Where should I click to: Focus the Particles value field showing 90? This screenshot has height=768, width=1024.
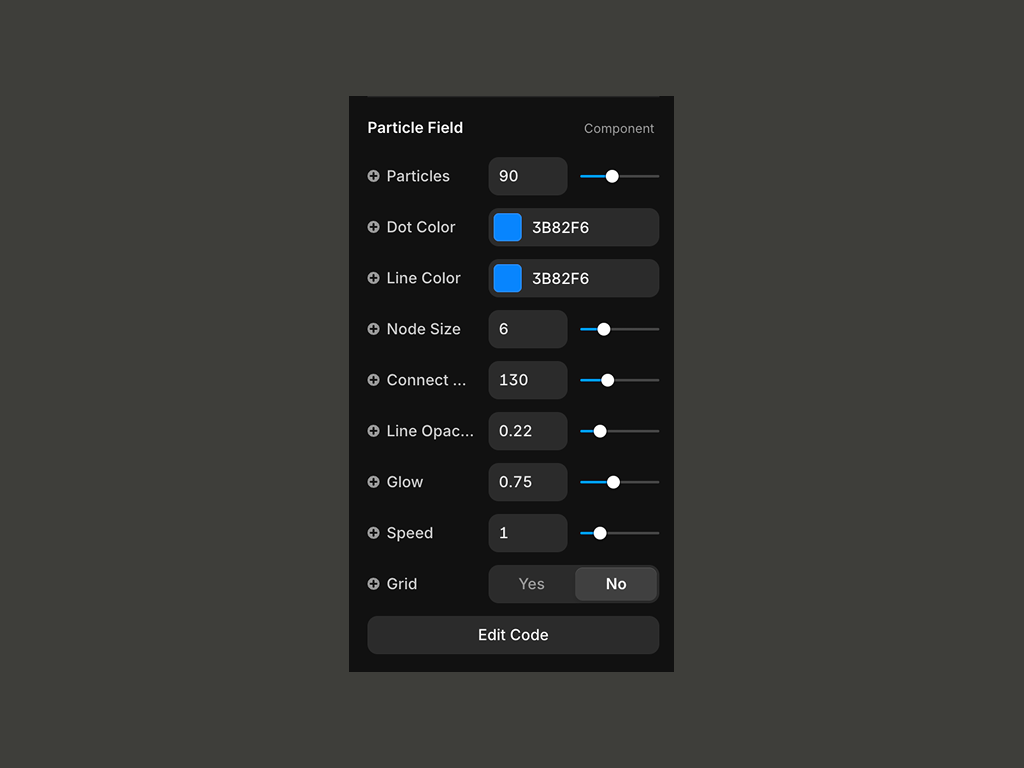tap(527, 176)
